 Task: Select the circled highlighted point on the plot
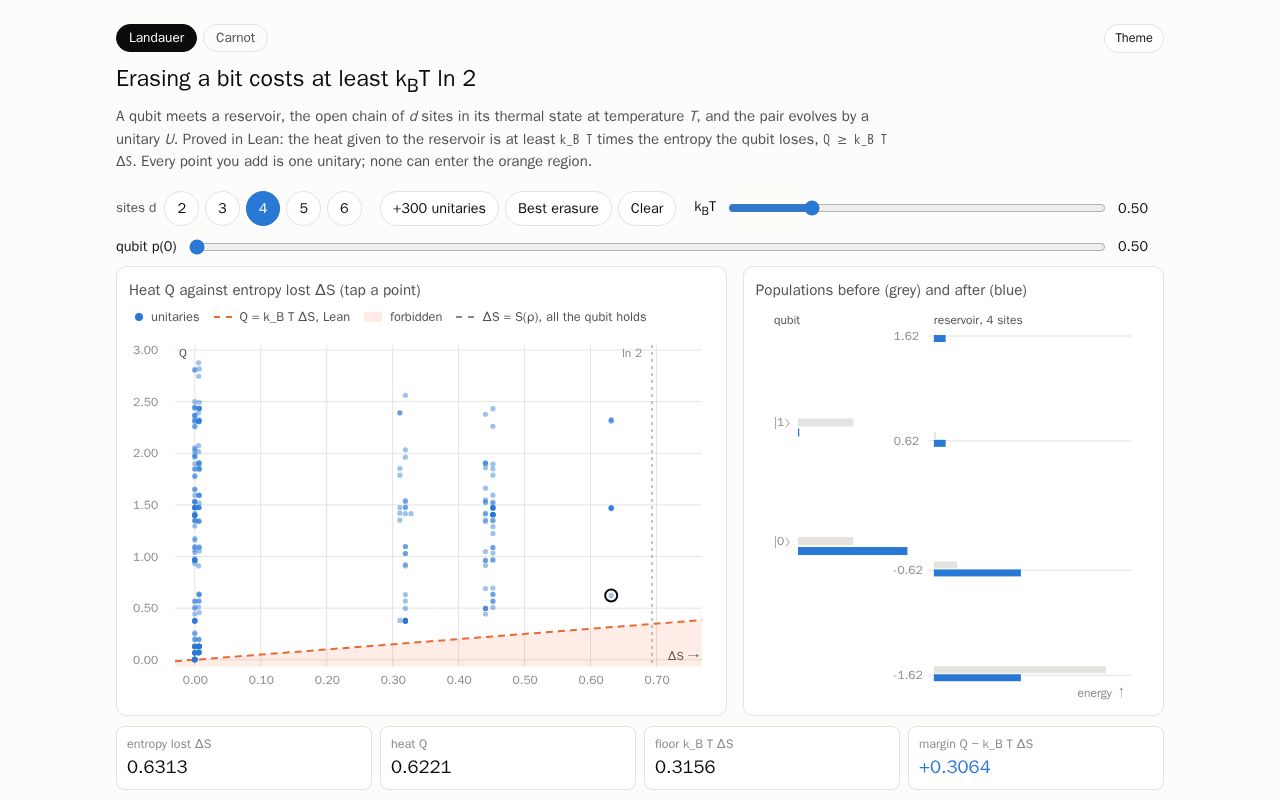[x=611, y=595]
